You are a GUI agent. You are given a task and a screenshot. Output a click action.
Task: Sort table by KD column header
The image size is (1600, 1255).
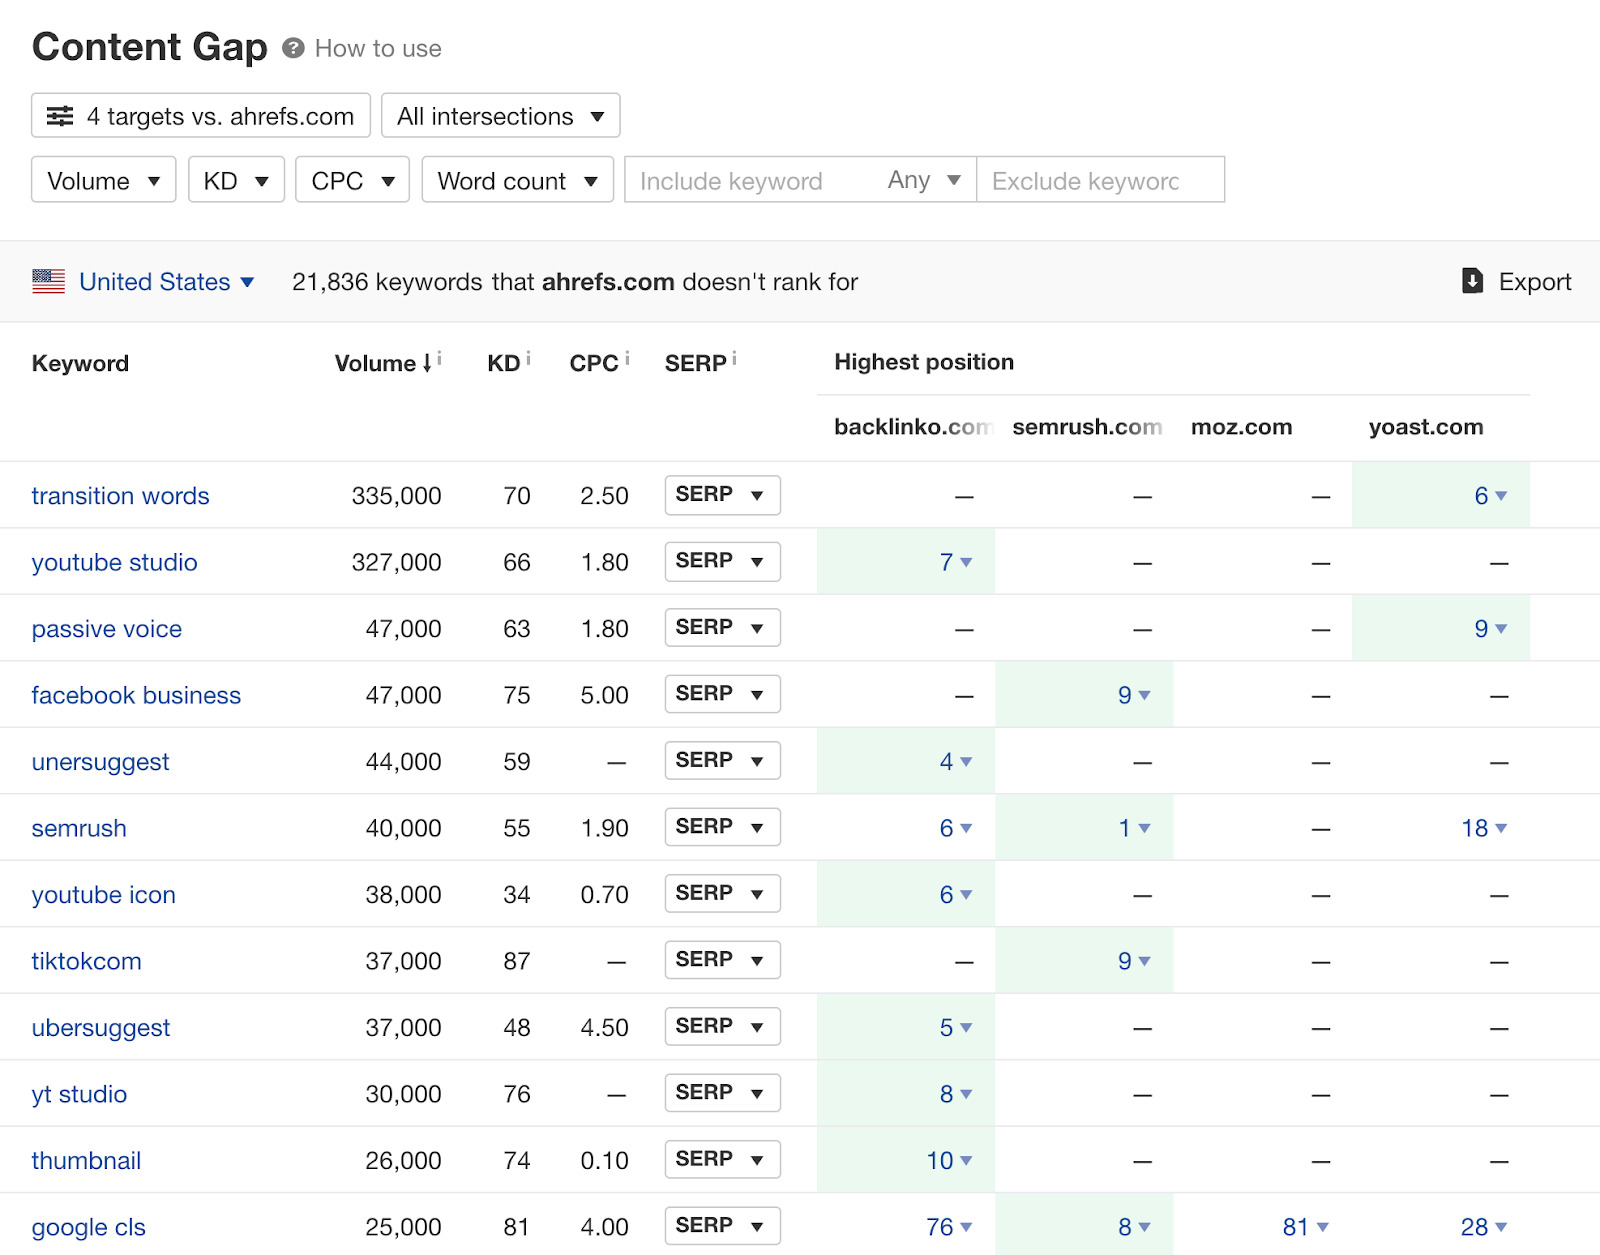(x=503, y=363)
